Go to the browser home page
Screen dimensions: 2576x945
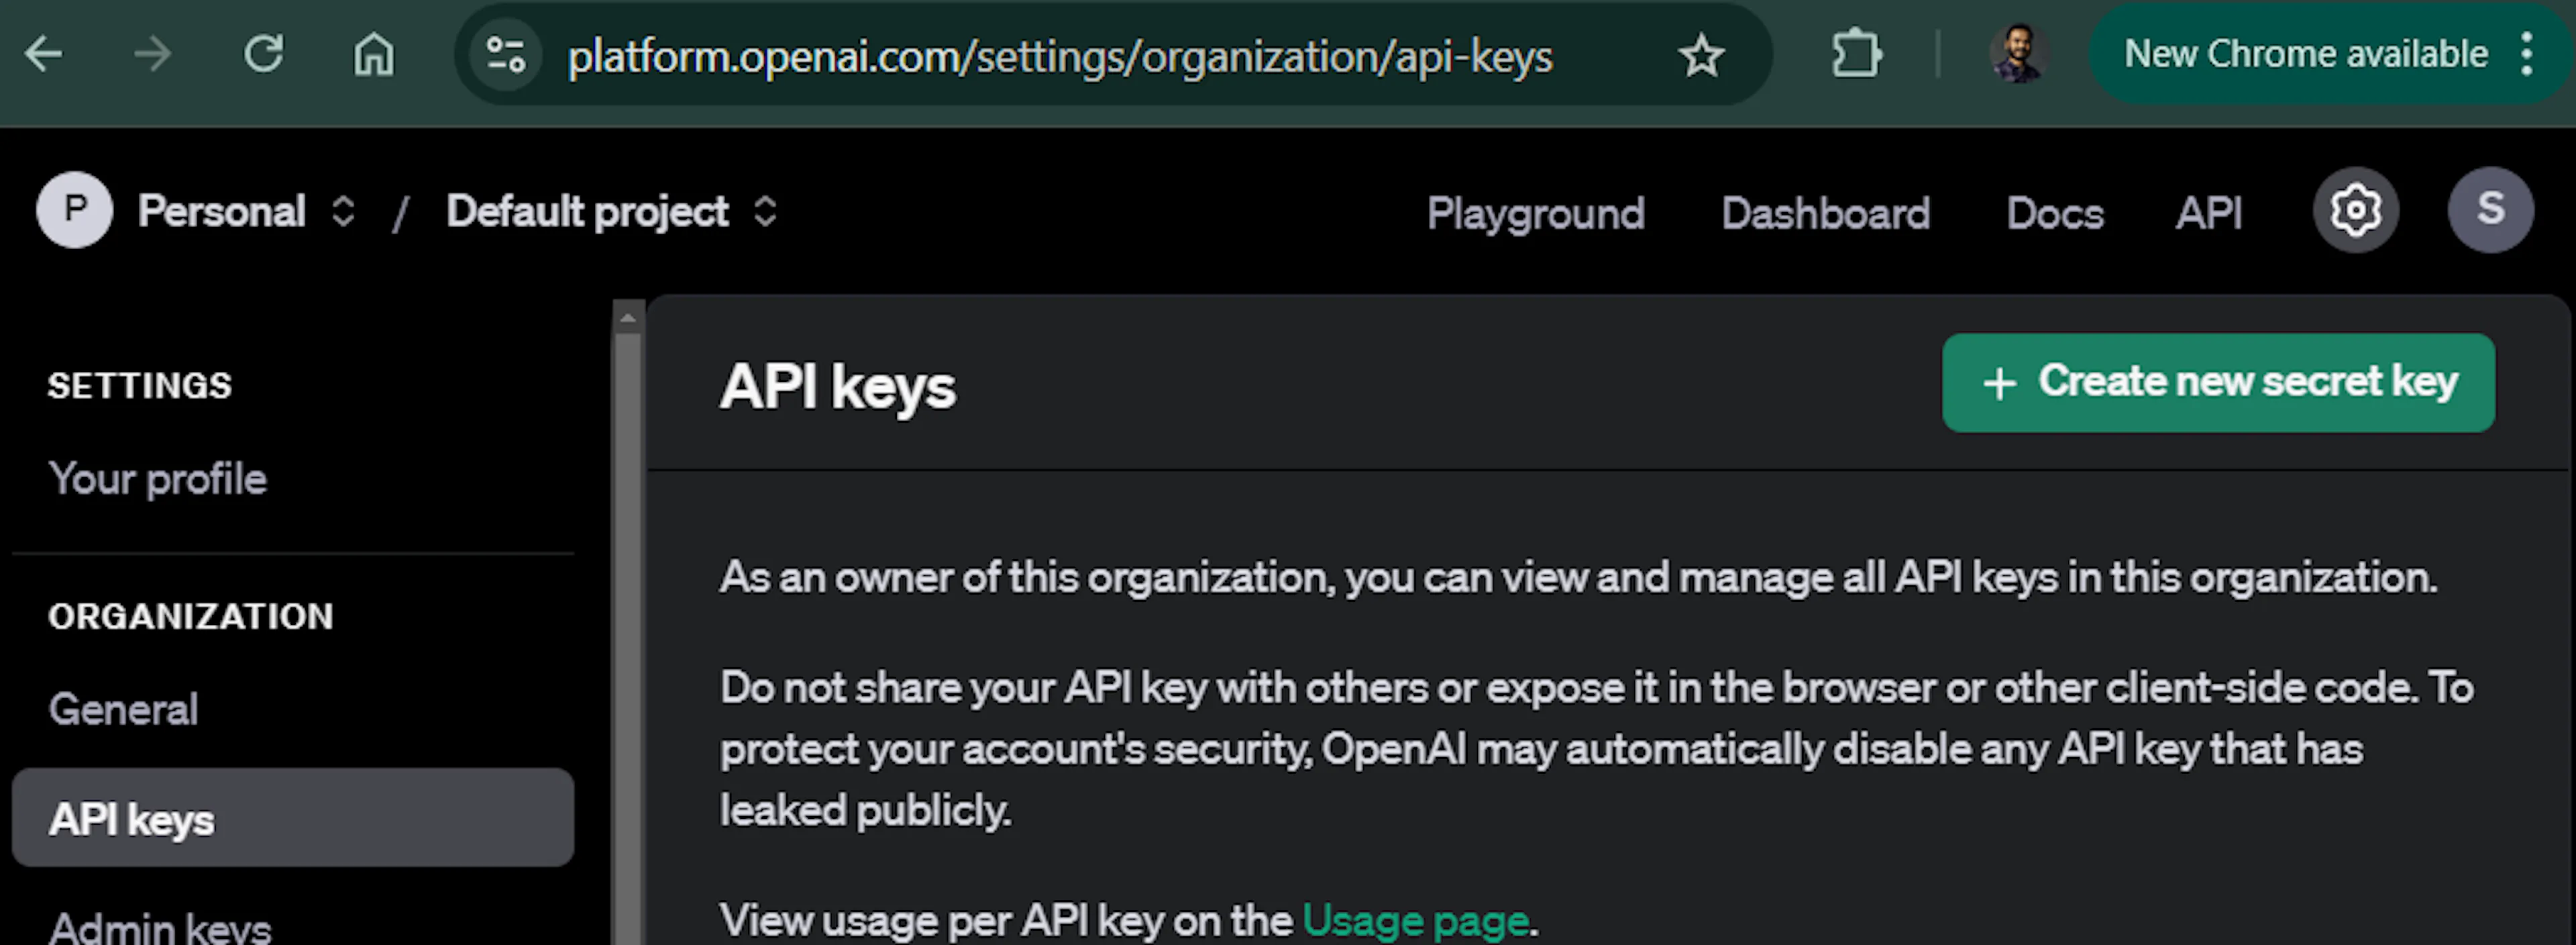click(374, 54)
